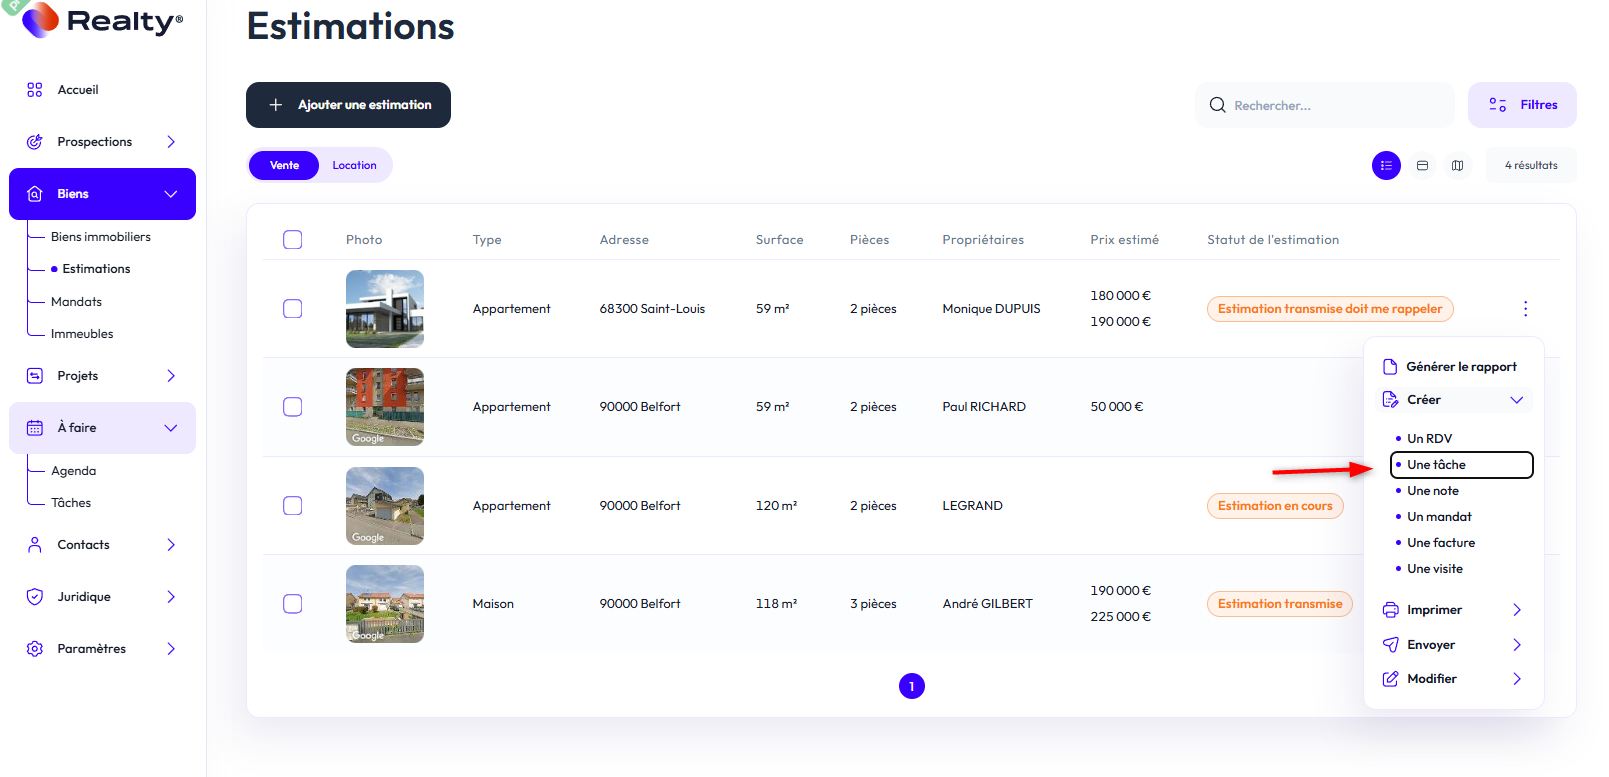The width and height of the screenshot is (1609, 777).
Task: Choose Une tâche from Créer menu
Action: pyautogui.click(x=1436, y=465)
